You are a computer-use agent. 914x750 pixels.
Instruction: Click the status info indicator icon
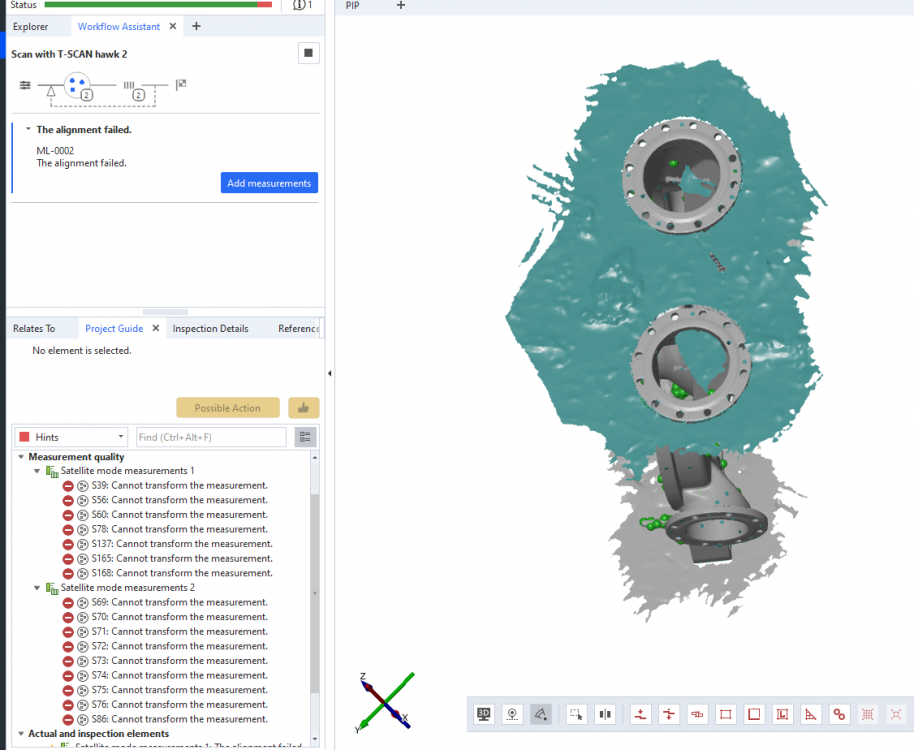[302, 5]
